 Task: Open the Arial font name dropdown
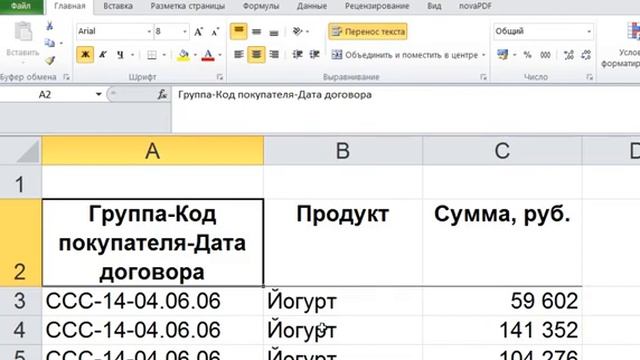pyautogui.click(x=149, y=31)
